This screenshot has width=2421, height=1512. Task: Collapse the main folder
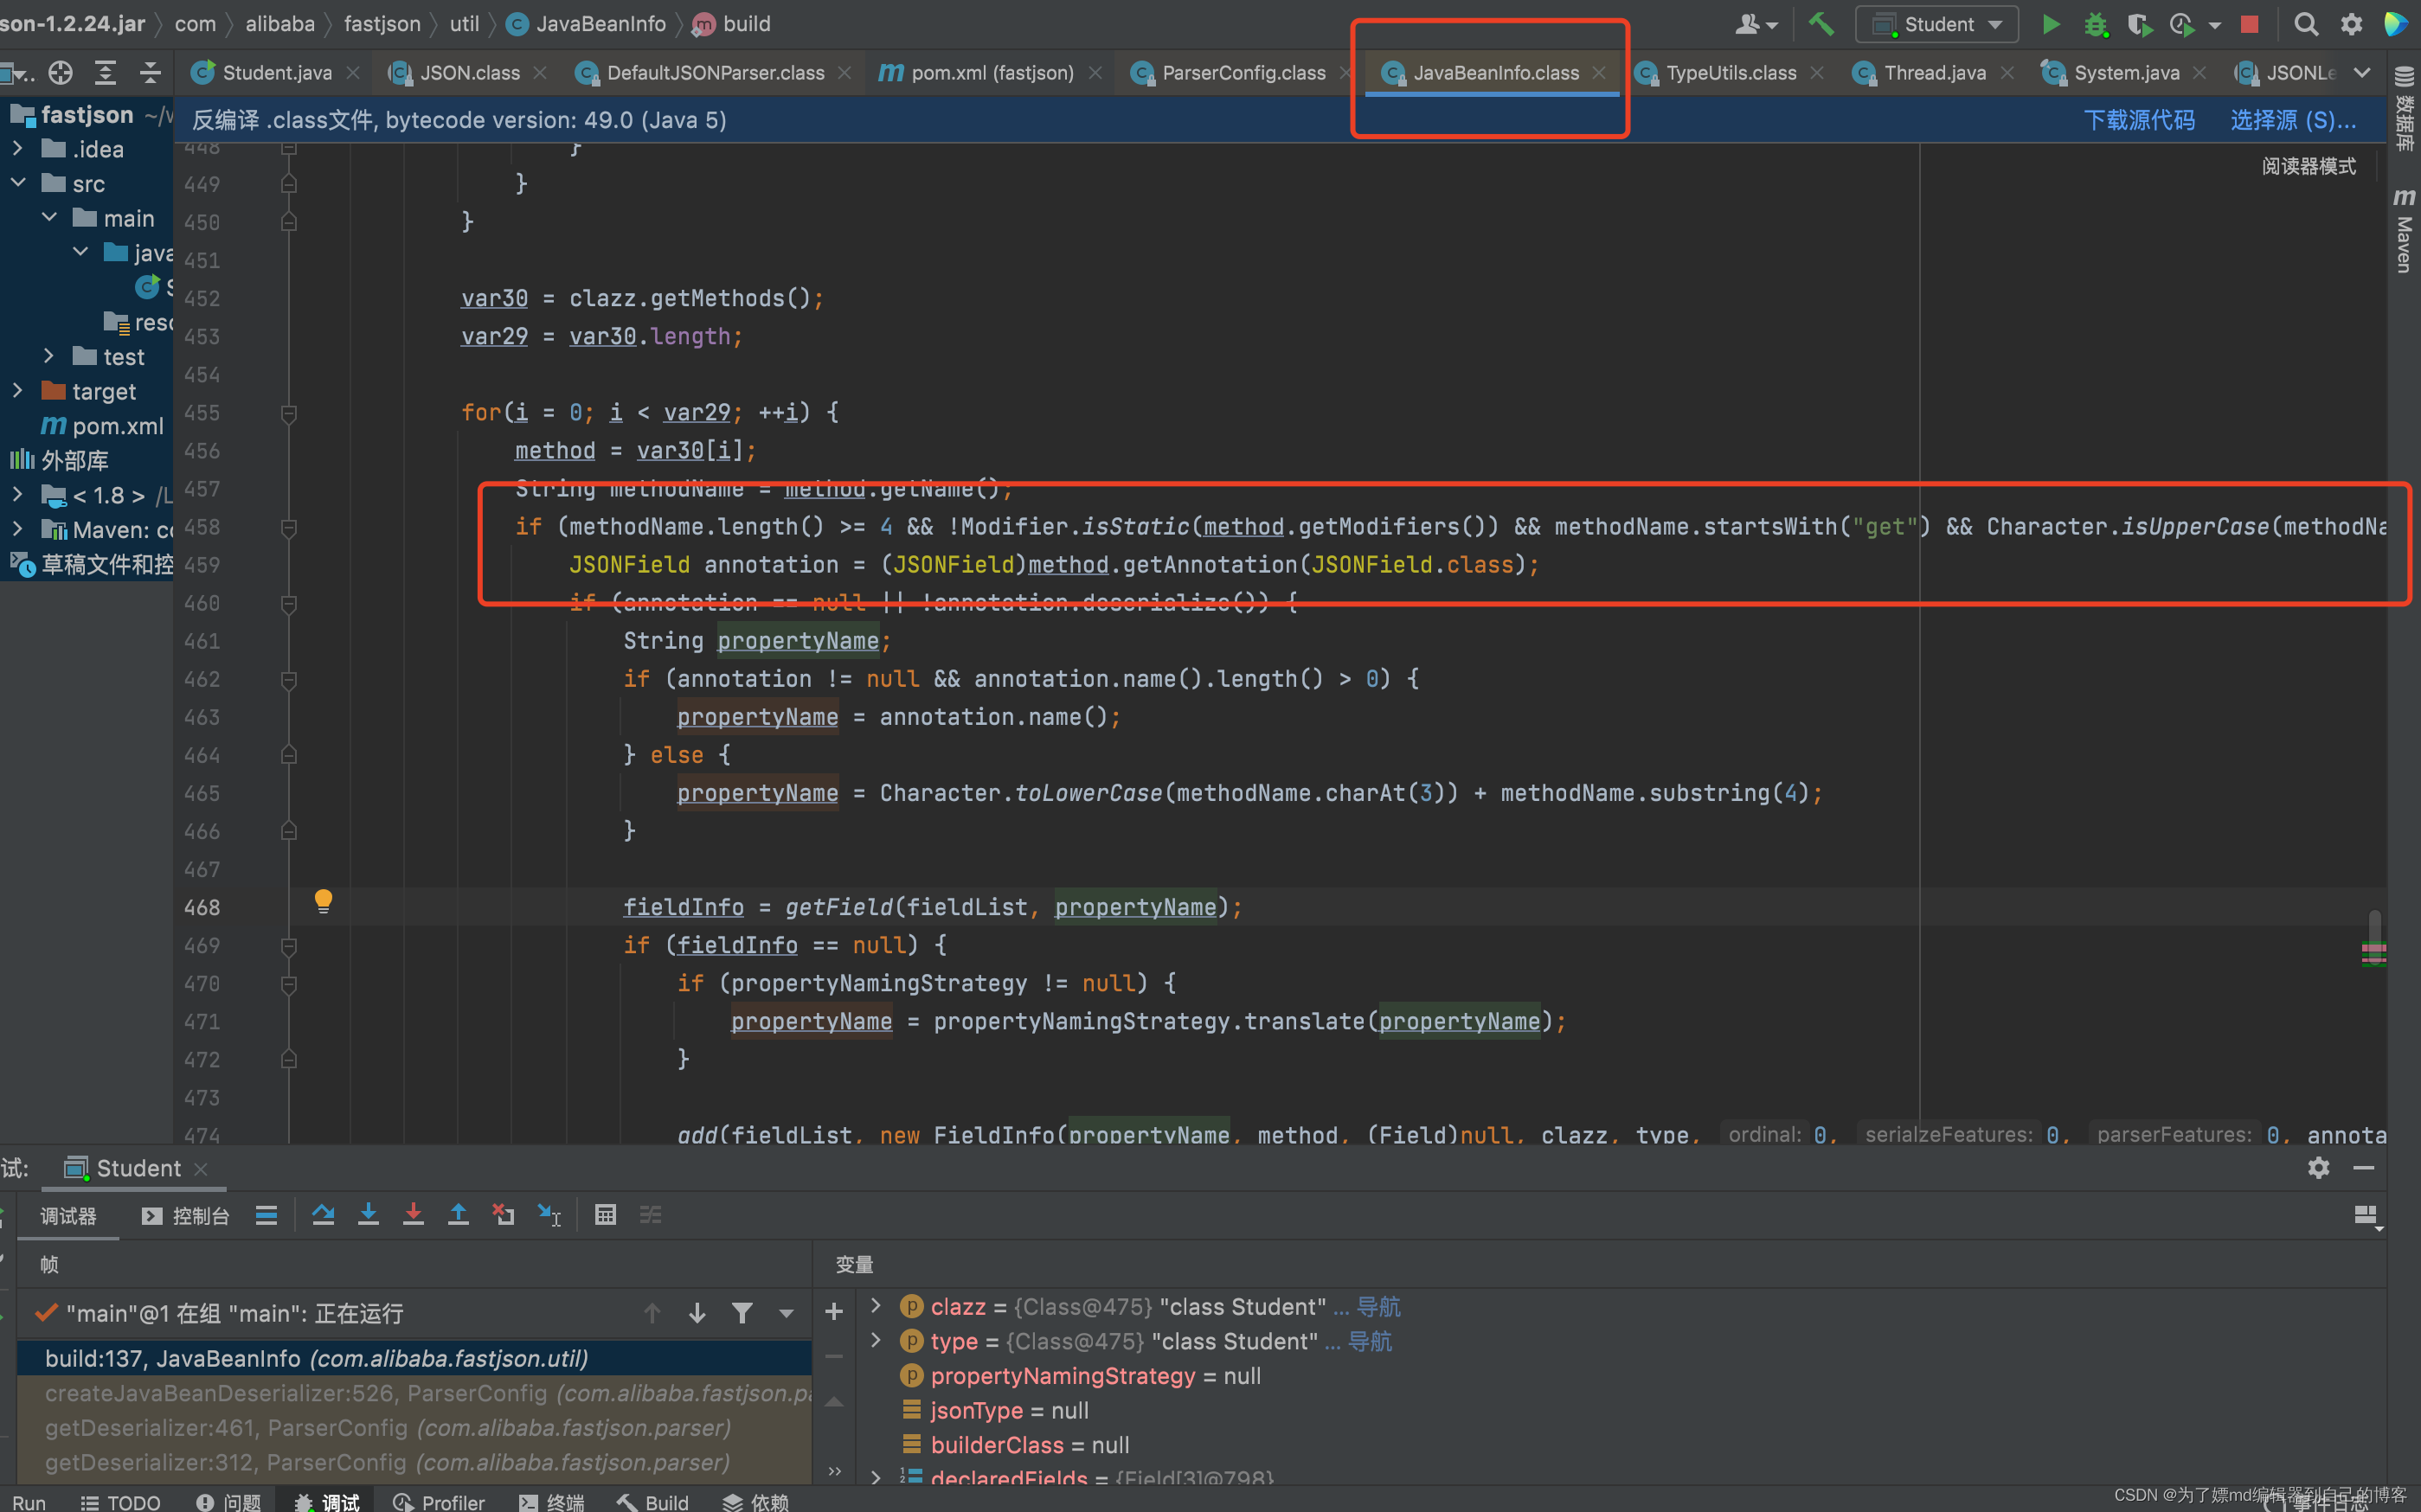tap(49, 217)
